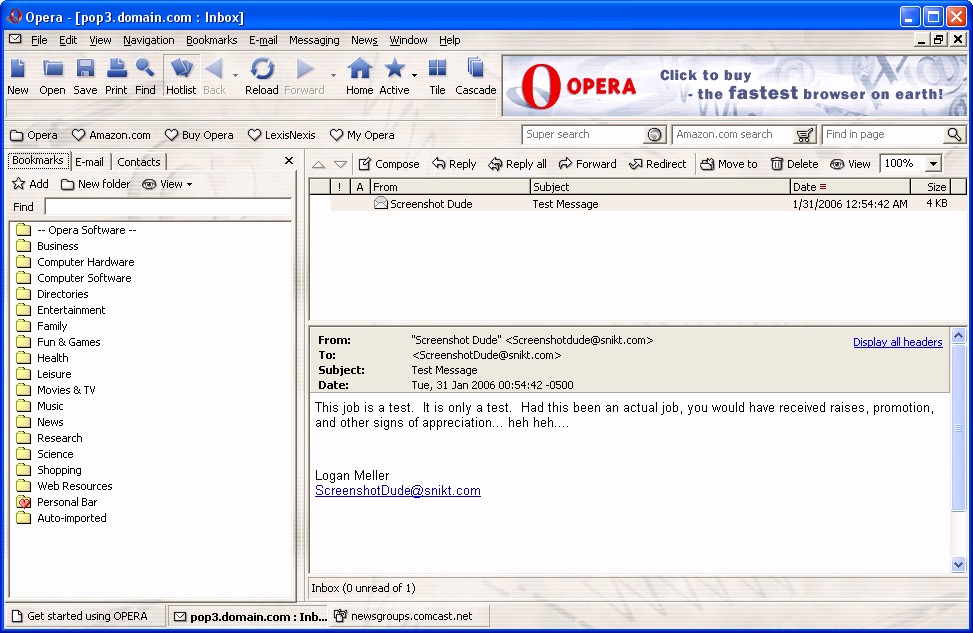Screen dimensions: 973x633
Task: Click the Super search field
Action: pyautogui.click(x=583, y=134)
